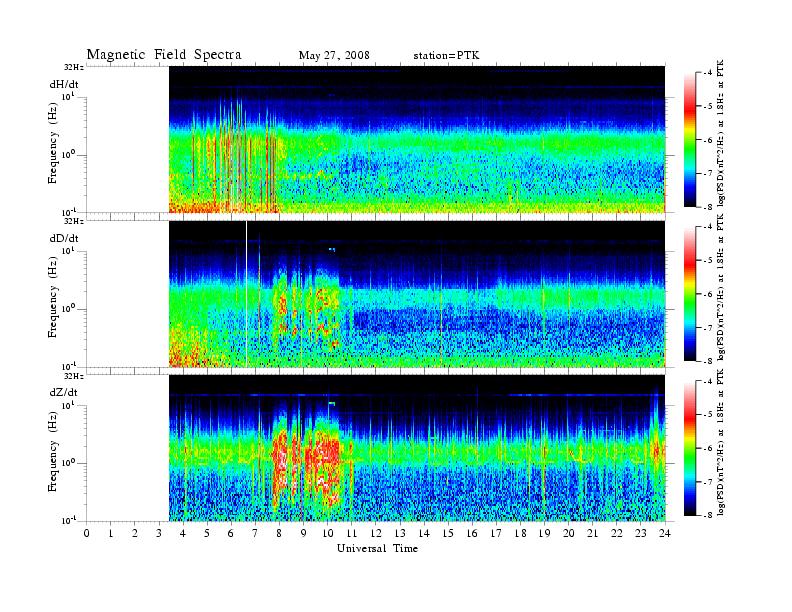Click hour tick label "12" on time axis
The image size is (792, 612).
[x=376, y=533]
